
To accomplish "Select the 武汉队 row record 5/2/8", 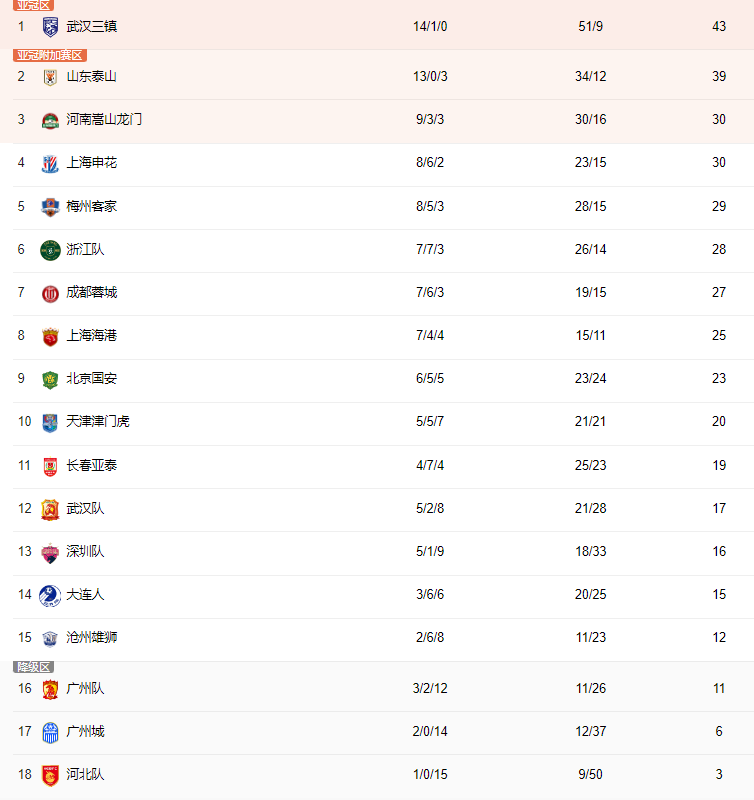I will point(430,508).
